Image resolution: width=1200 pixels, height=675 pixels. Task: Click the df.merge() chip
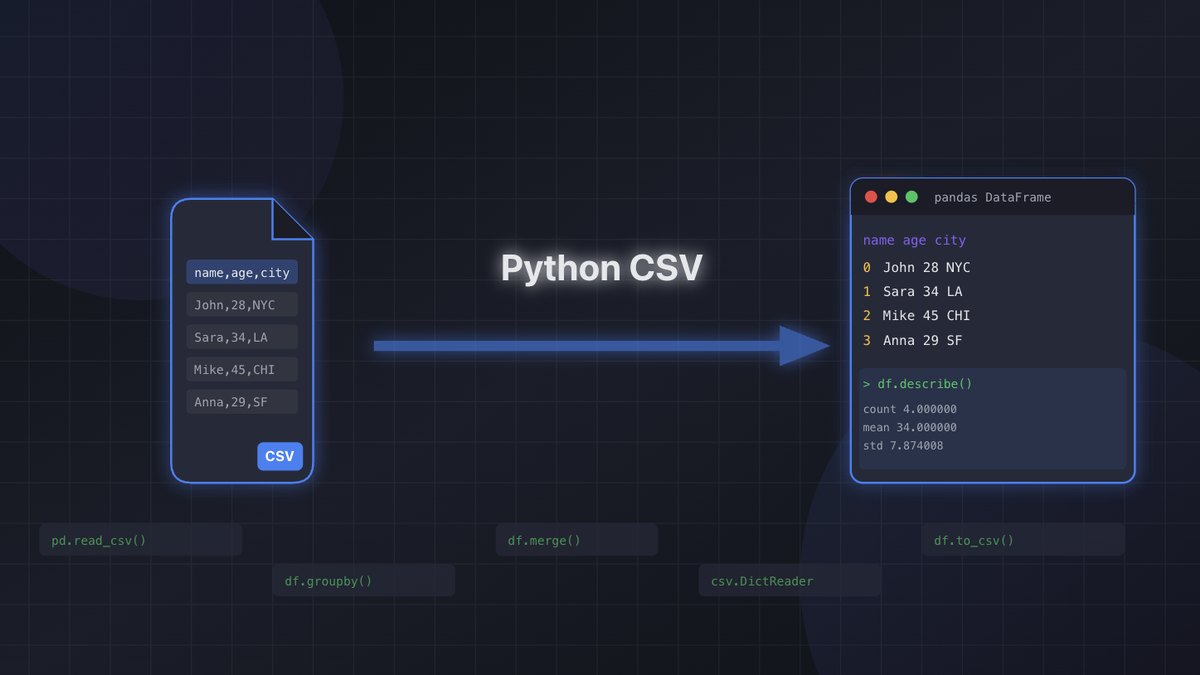[577, 540]
